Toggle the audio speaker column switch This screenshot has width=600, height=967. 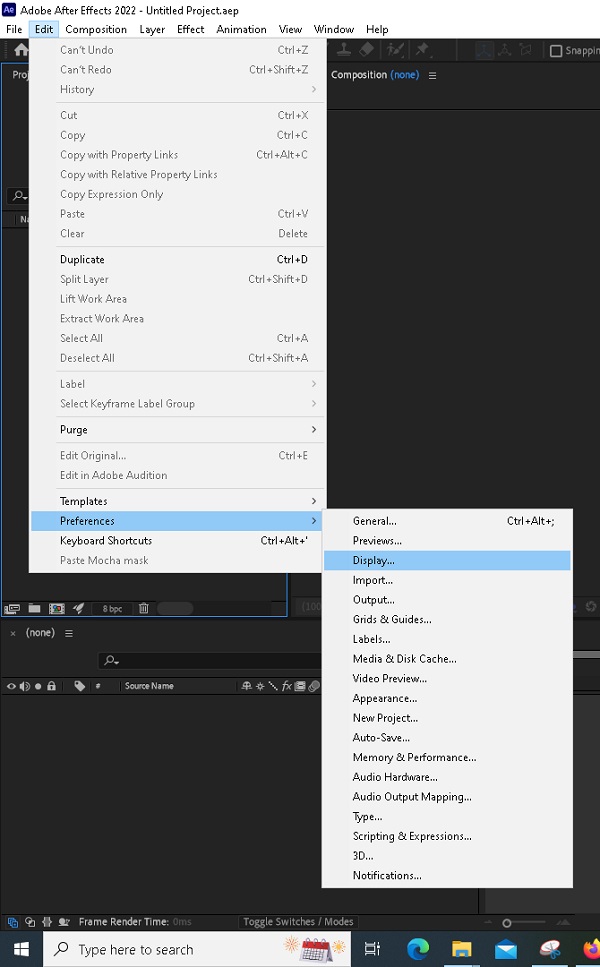(25, 686)
